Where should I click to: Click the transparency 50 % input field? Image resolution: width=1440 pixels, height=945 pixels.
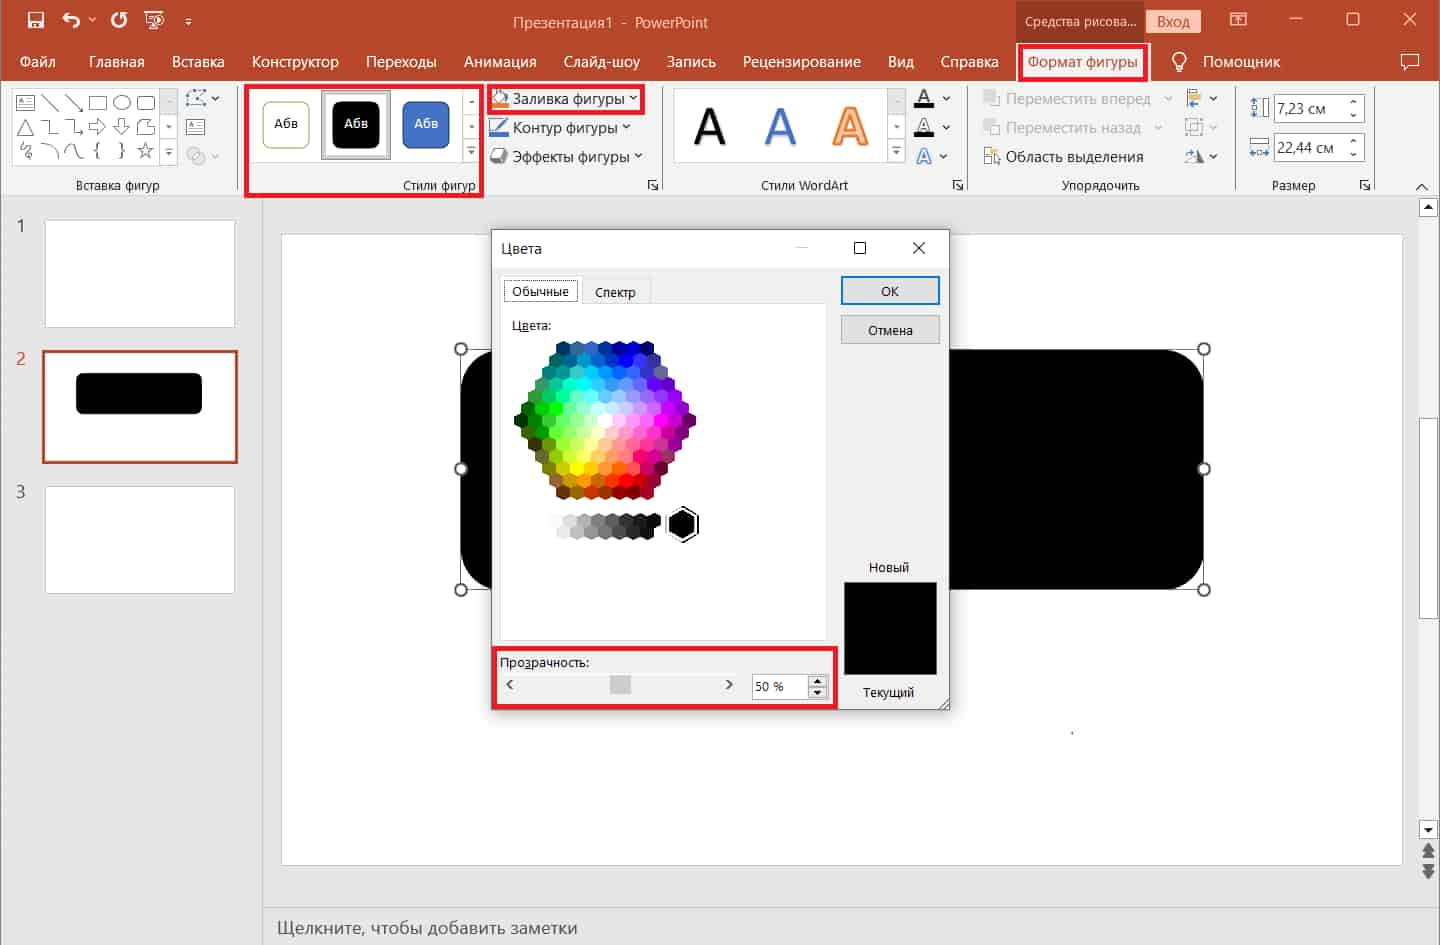click(x=779, y=686)
